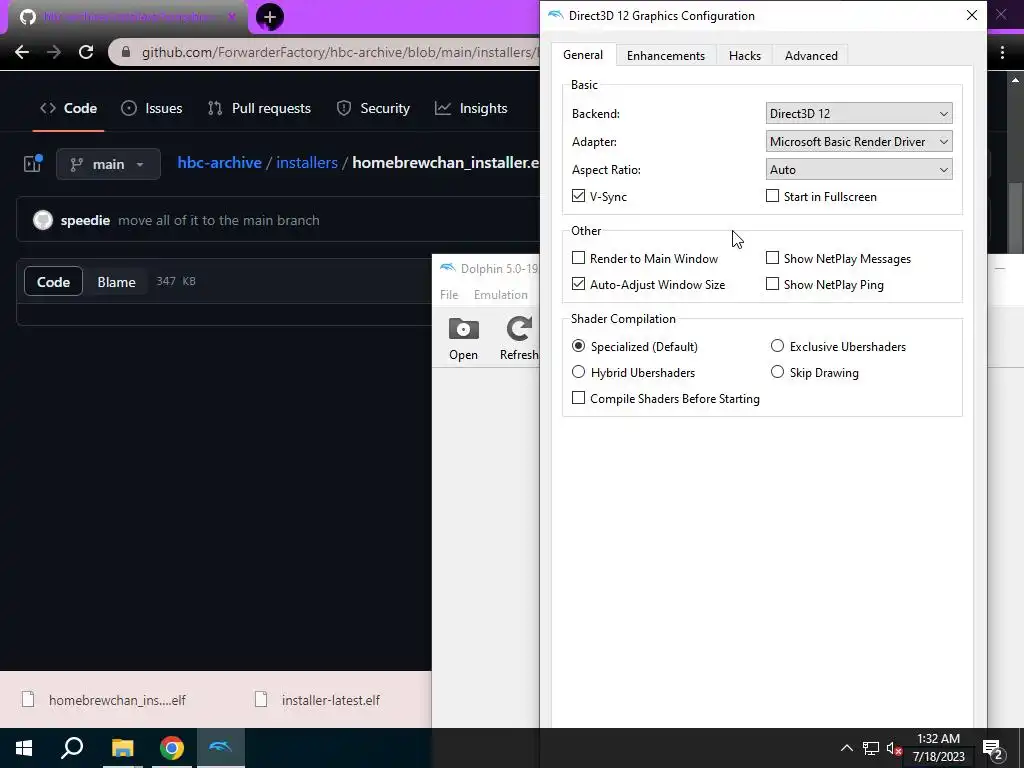
Task: Open the Pull requests tab
Action: (259, 108)
